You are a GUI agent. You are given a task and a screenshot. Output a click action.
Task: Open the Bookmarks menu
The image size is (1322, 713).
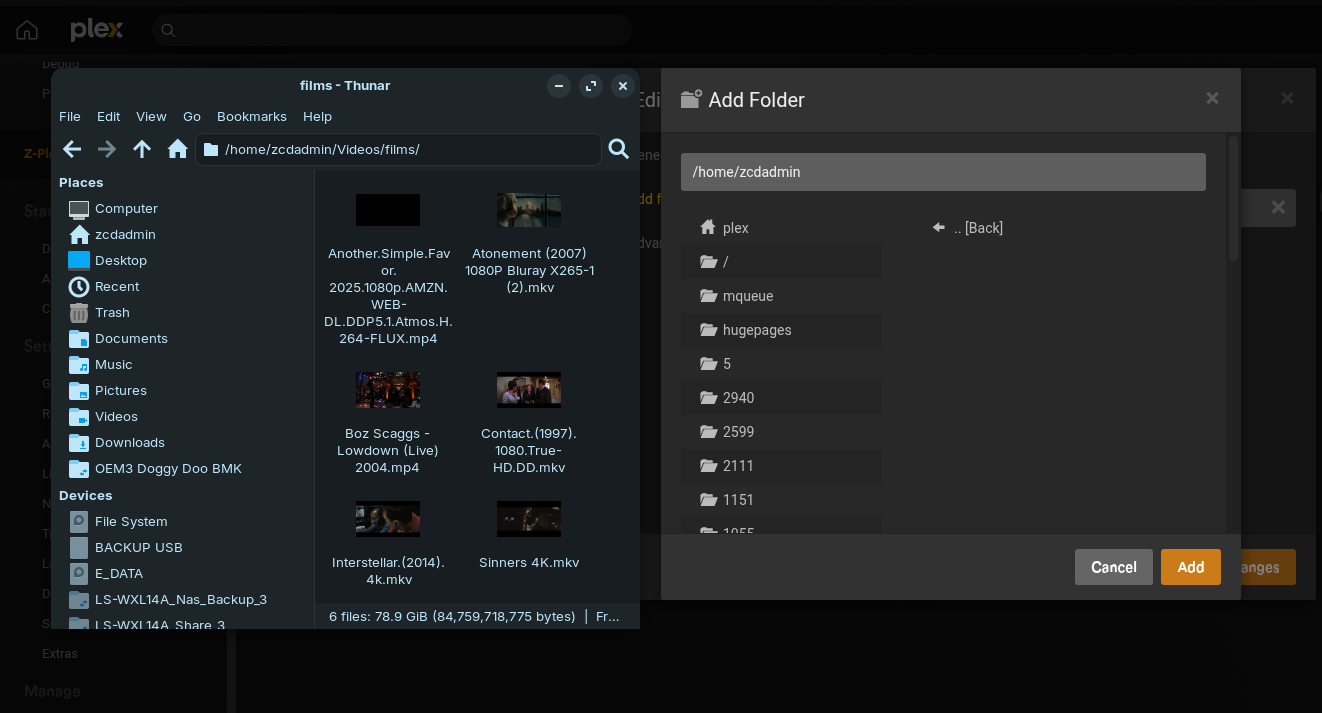(251, 116)
